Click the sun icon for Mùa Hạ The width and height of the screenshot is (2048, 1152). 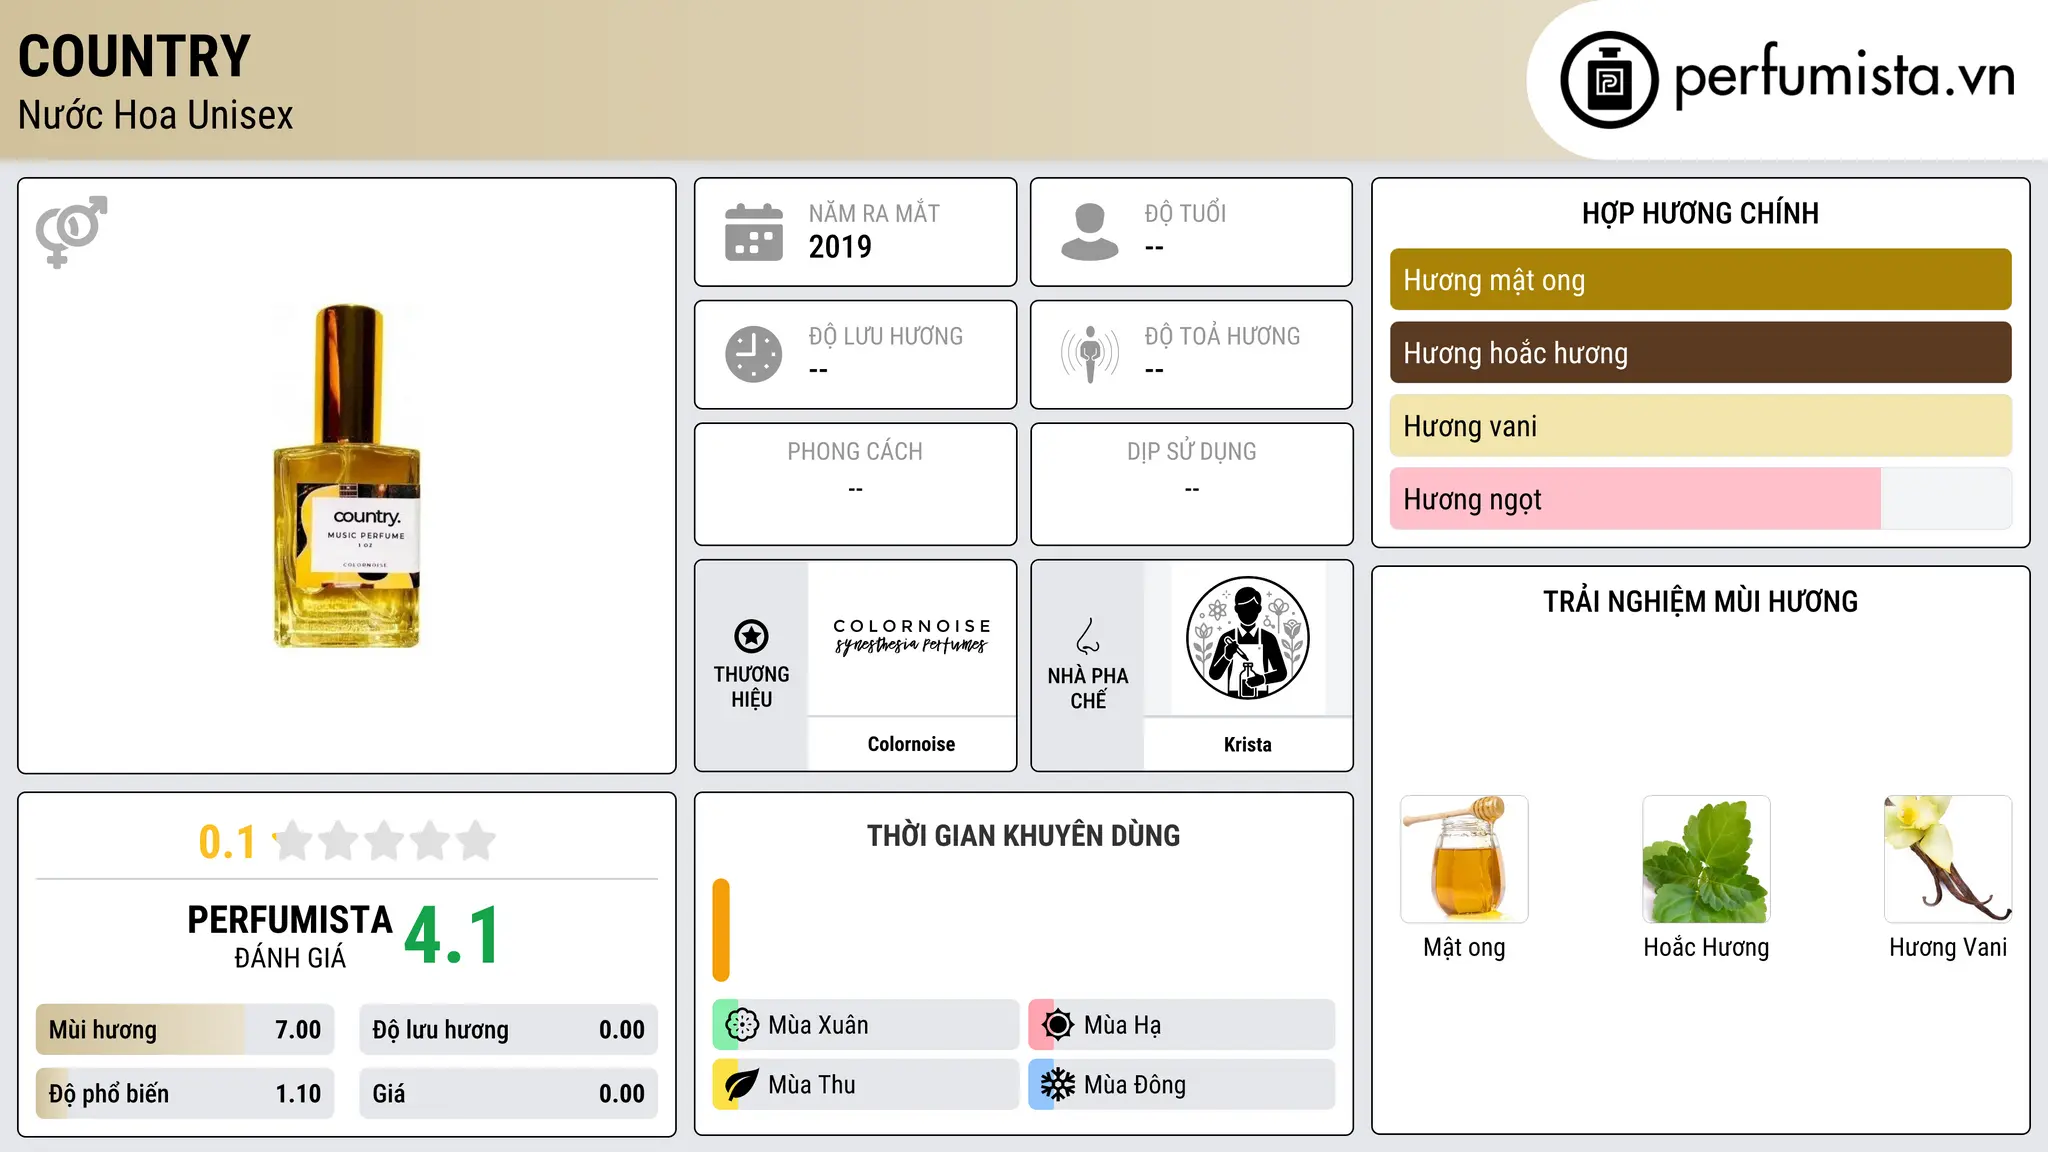click(x=1058, y=1024)
